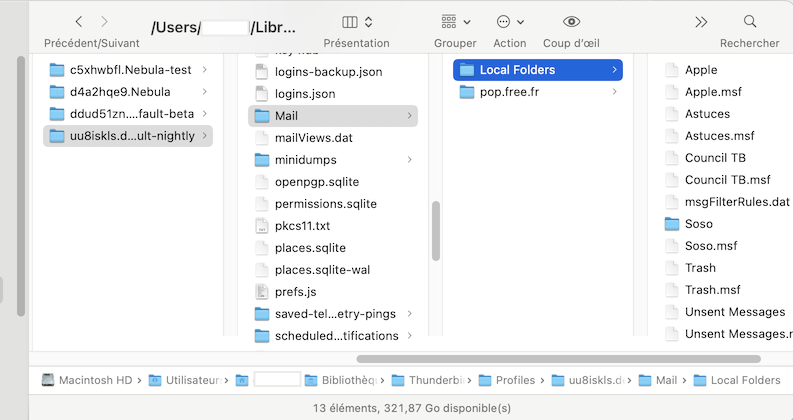The image size is (793, 420).
Task: Click the Rechercher magnifier icon
Action: click(x=750, y=21)
